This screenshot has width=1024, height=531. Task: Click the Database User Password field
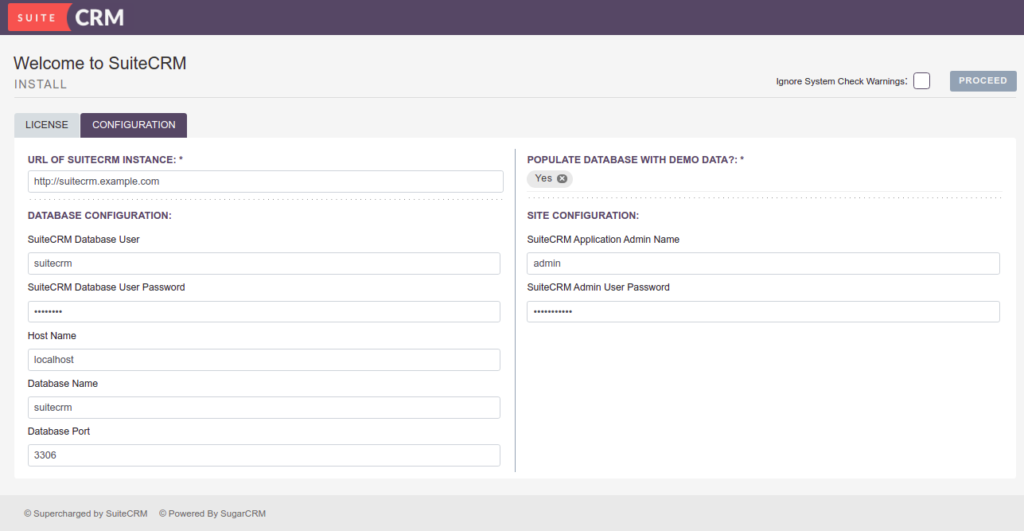tap(264, 312)
